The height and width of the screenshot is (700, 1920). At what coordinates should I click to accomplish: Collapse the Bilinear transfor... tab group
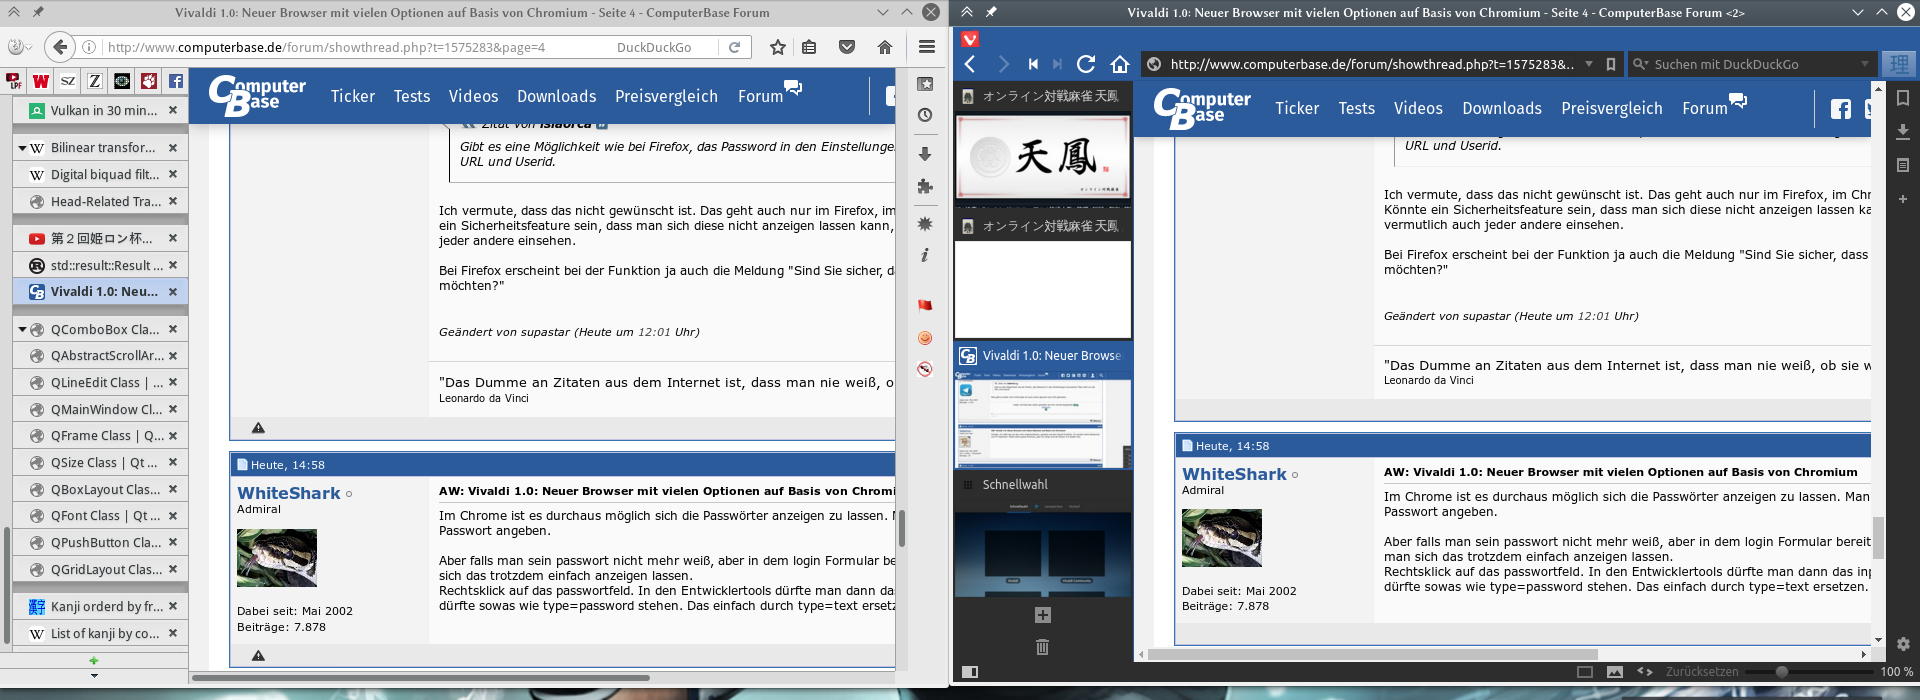pos(22,148)
